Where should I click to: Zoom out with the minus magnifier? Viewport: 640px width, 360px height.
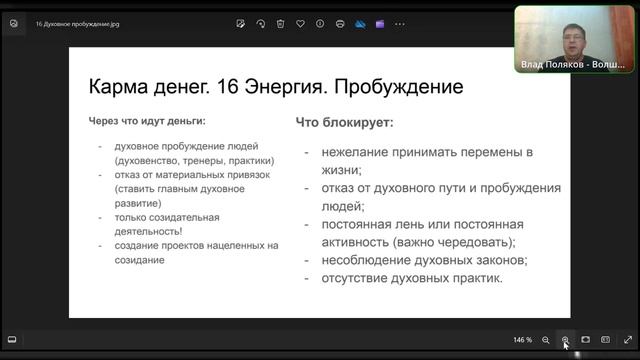click(546, 340)
